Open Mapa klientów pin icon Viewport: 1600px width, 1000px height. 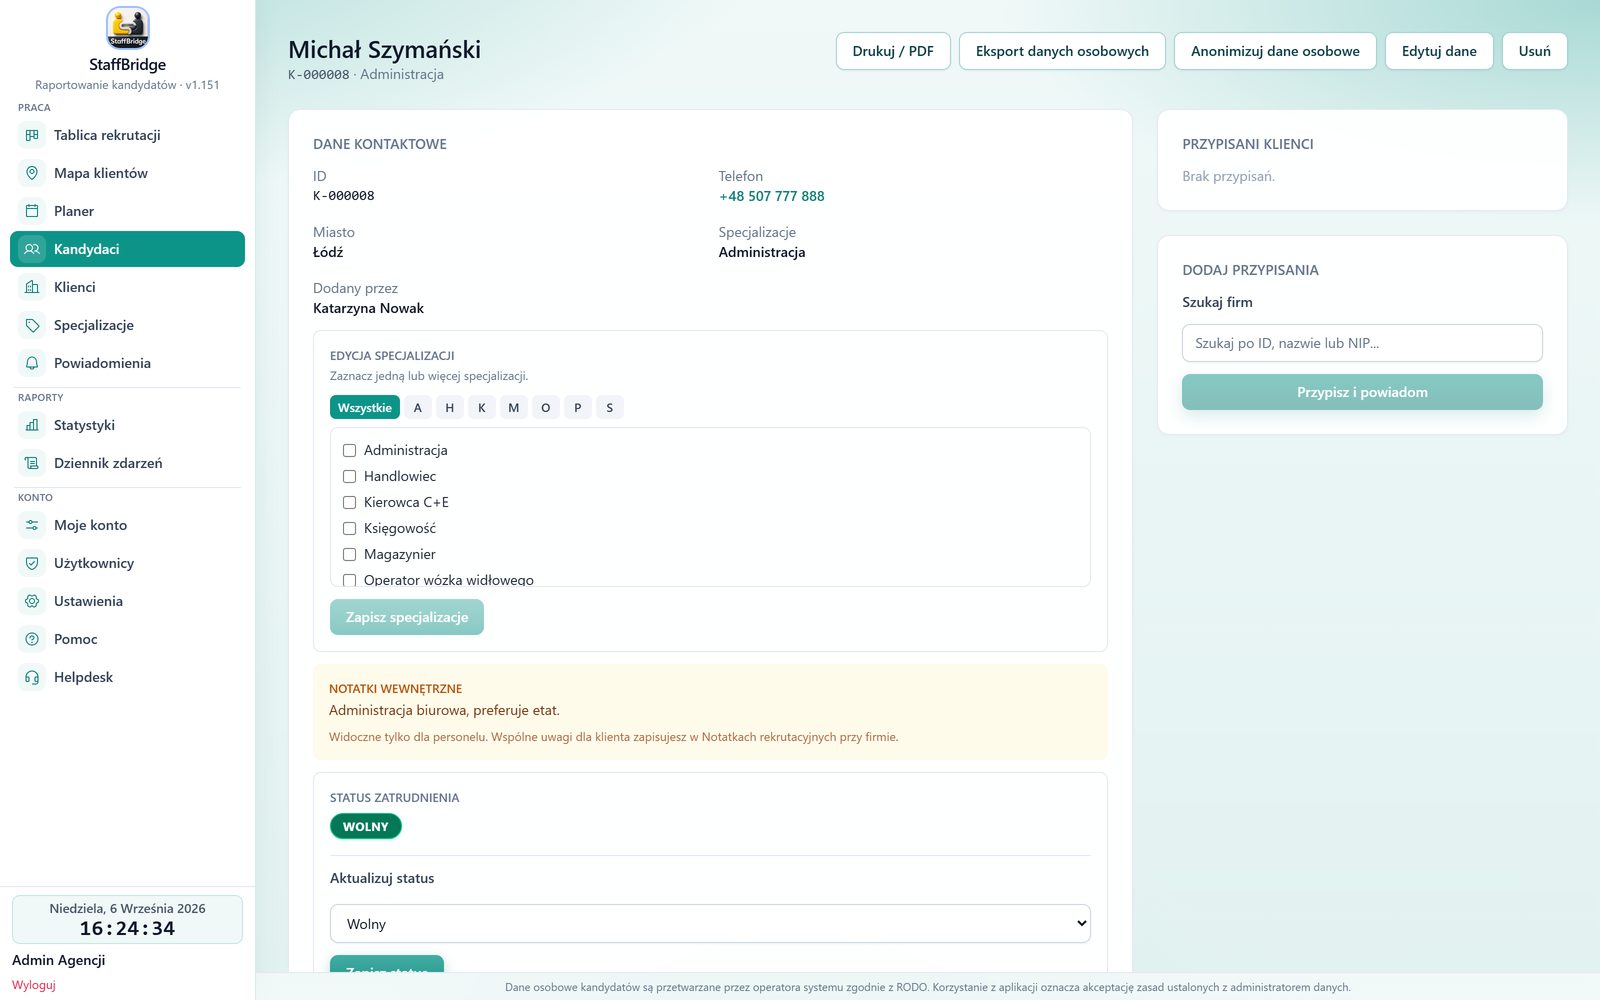(32, 173)
